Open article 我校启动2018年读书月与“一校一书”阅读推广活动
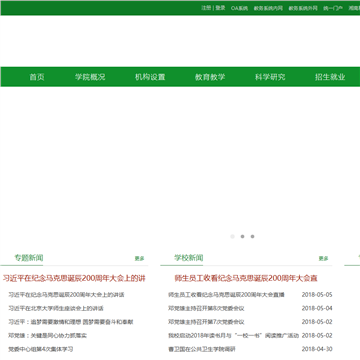Viewport: 360px width, 360px height. [x=233, y=335]
